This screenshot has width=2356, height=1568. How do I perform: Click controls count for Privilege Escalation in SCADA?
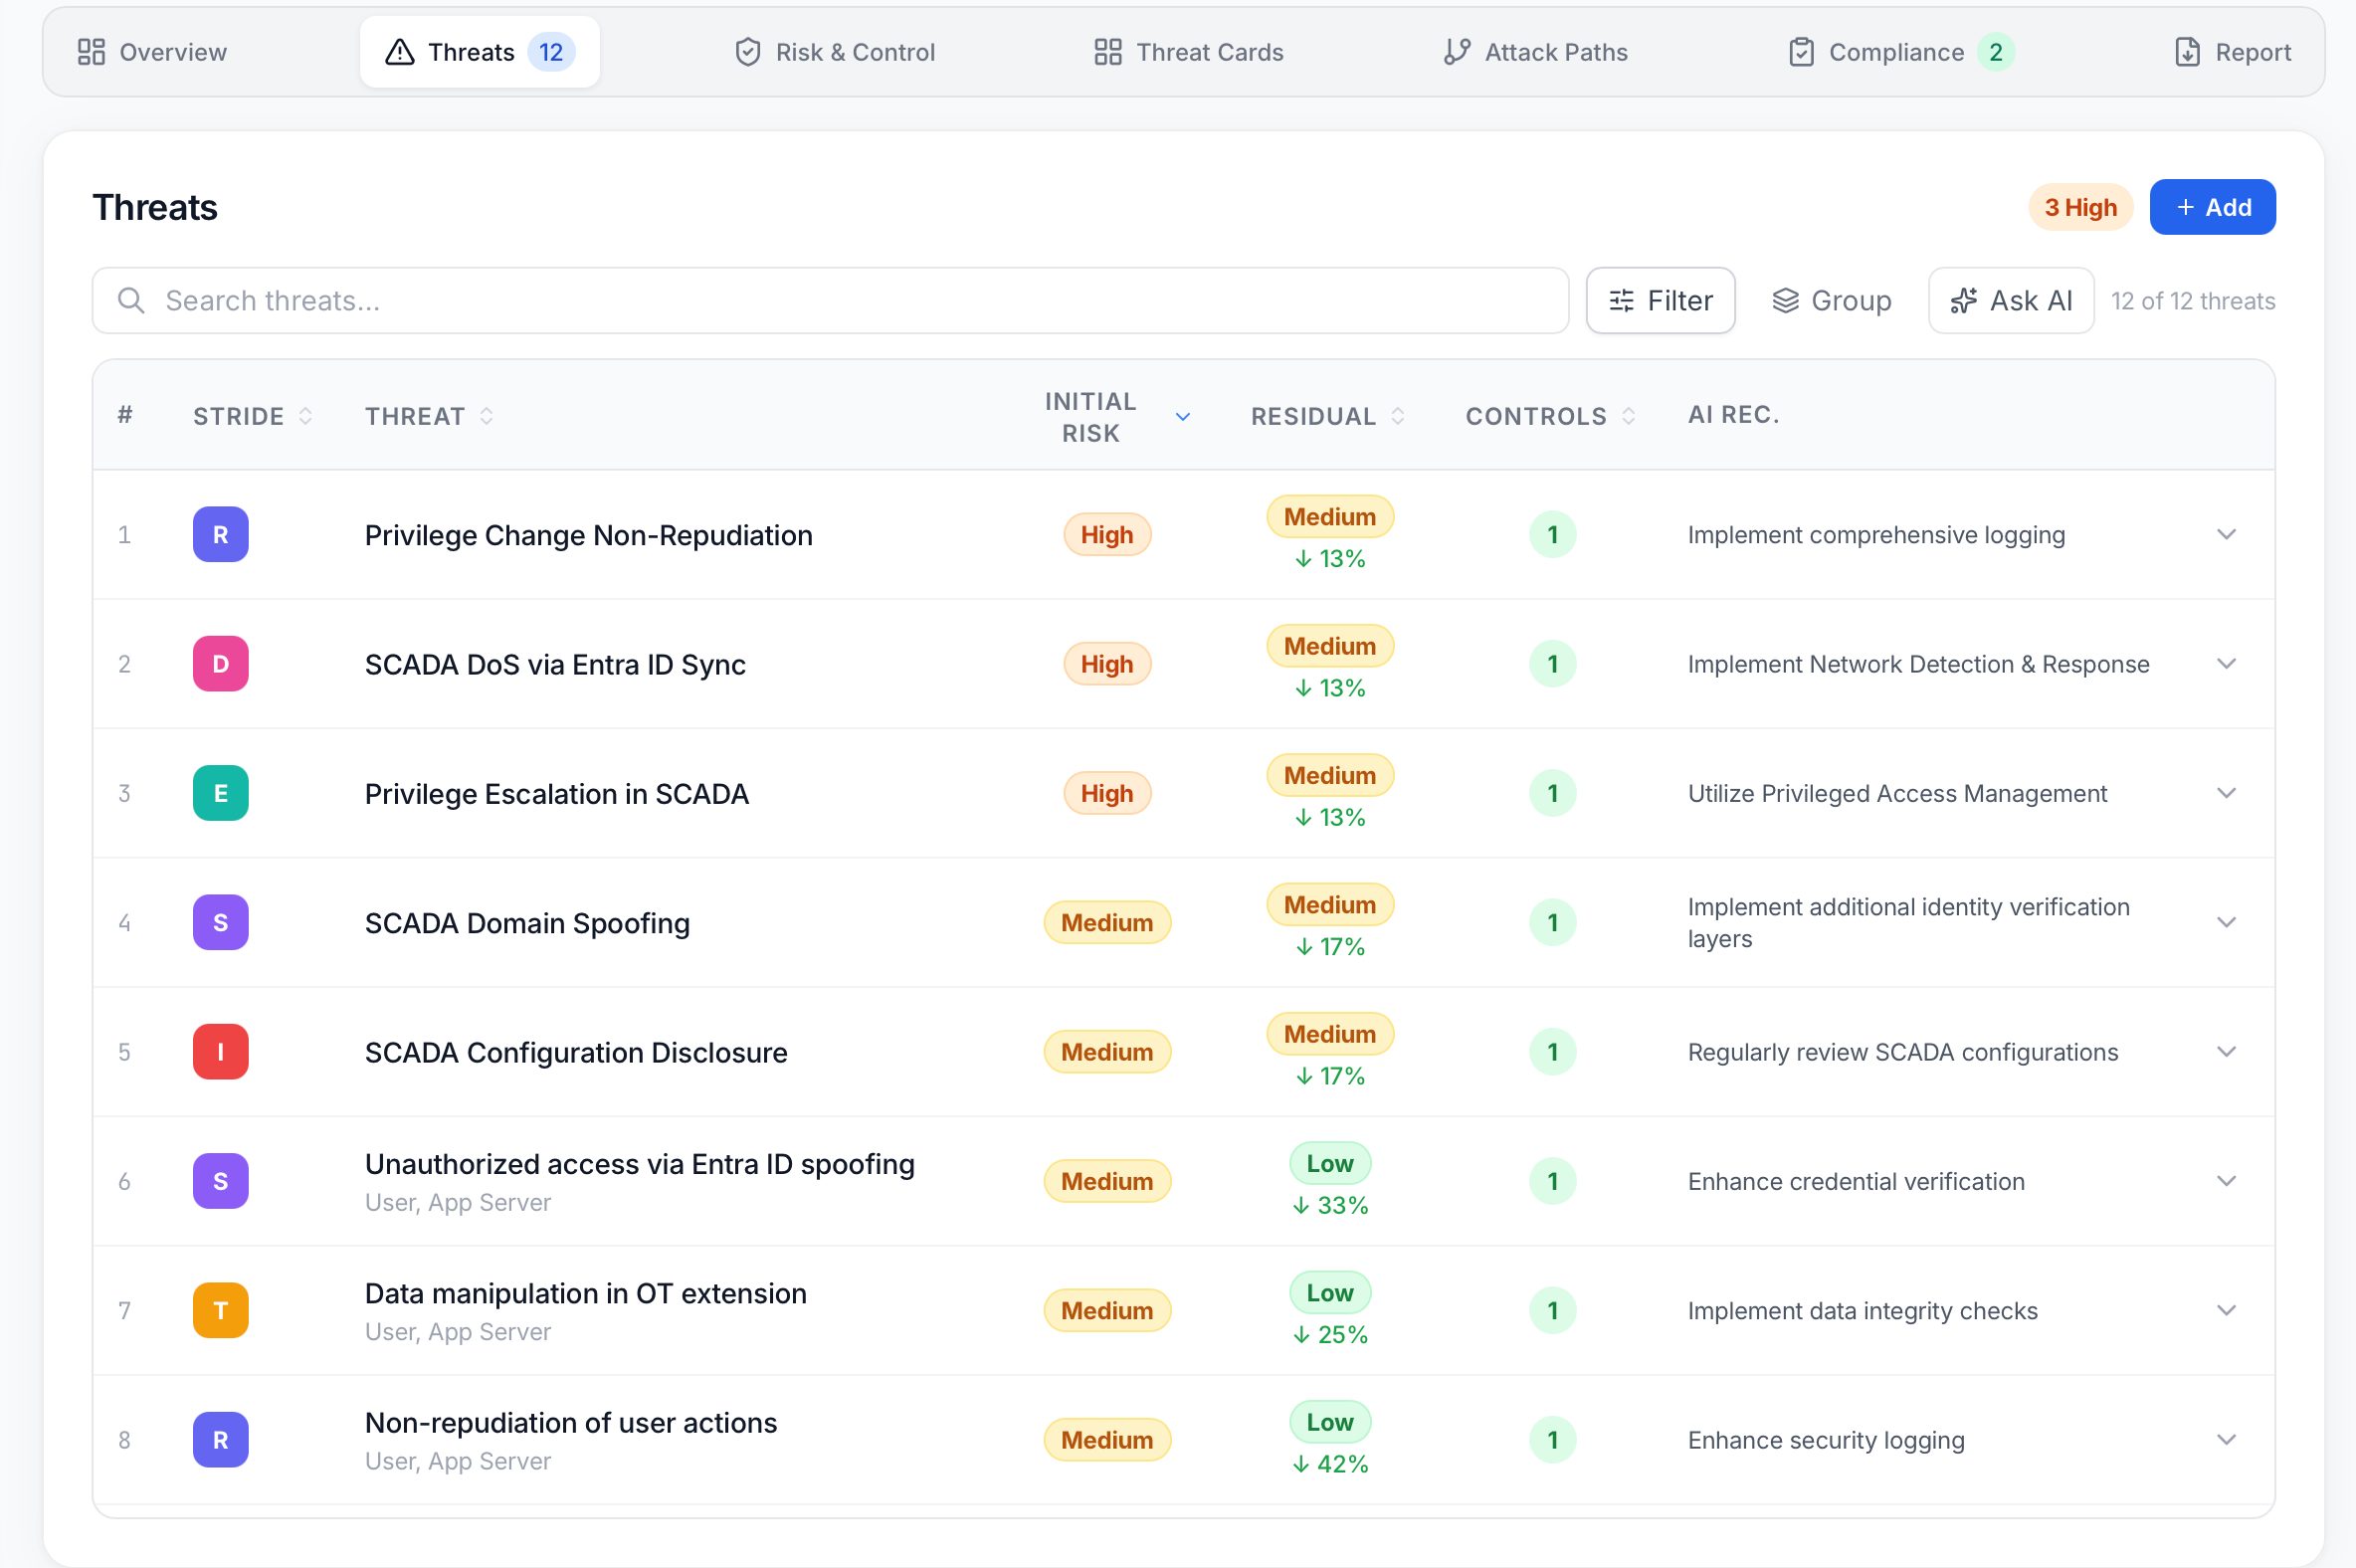click(1552, 793)
